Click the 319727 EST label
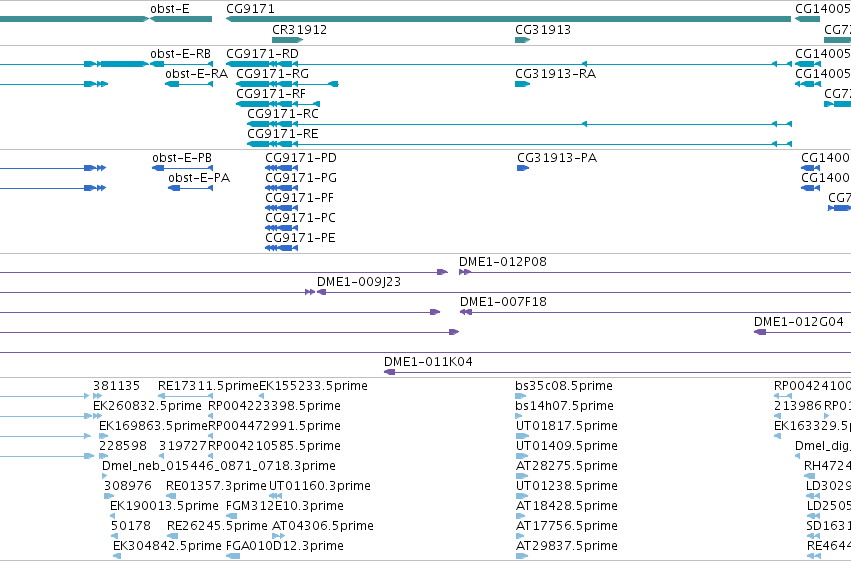Image resolution: width=851 pixels, height=561 pixels. click(x=183, y=447)
